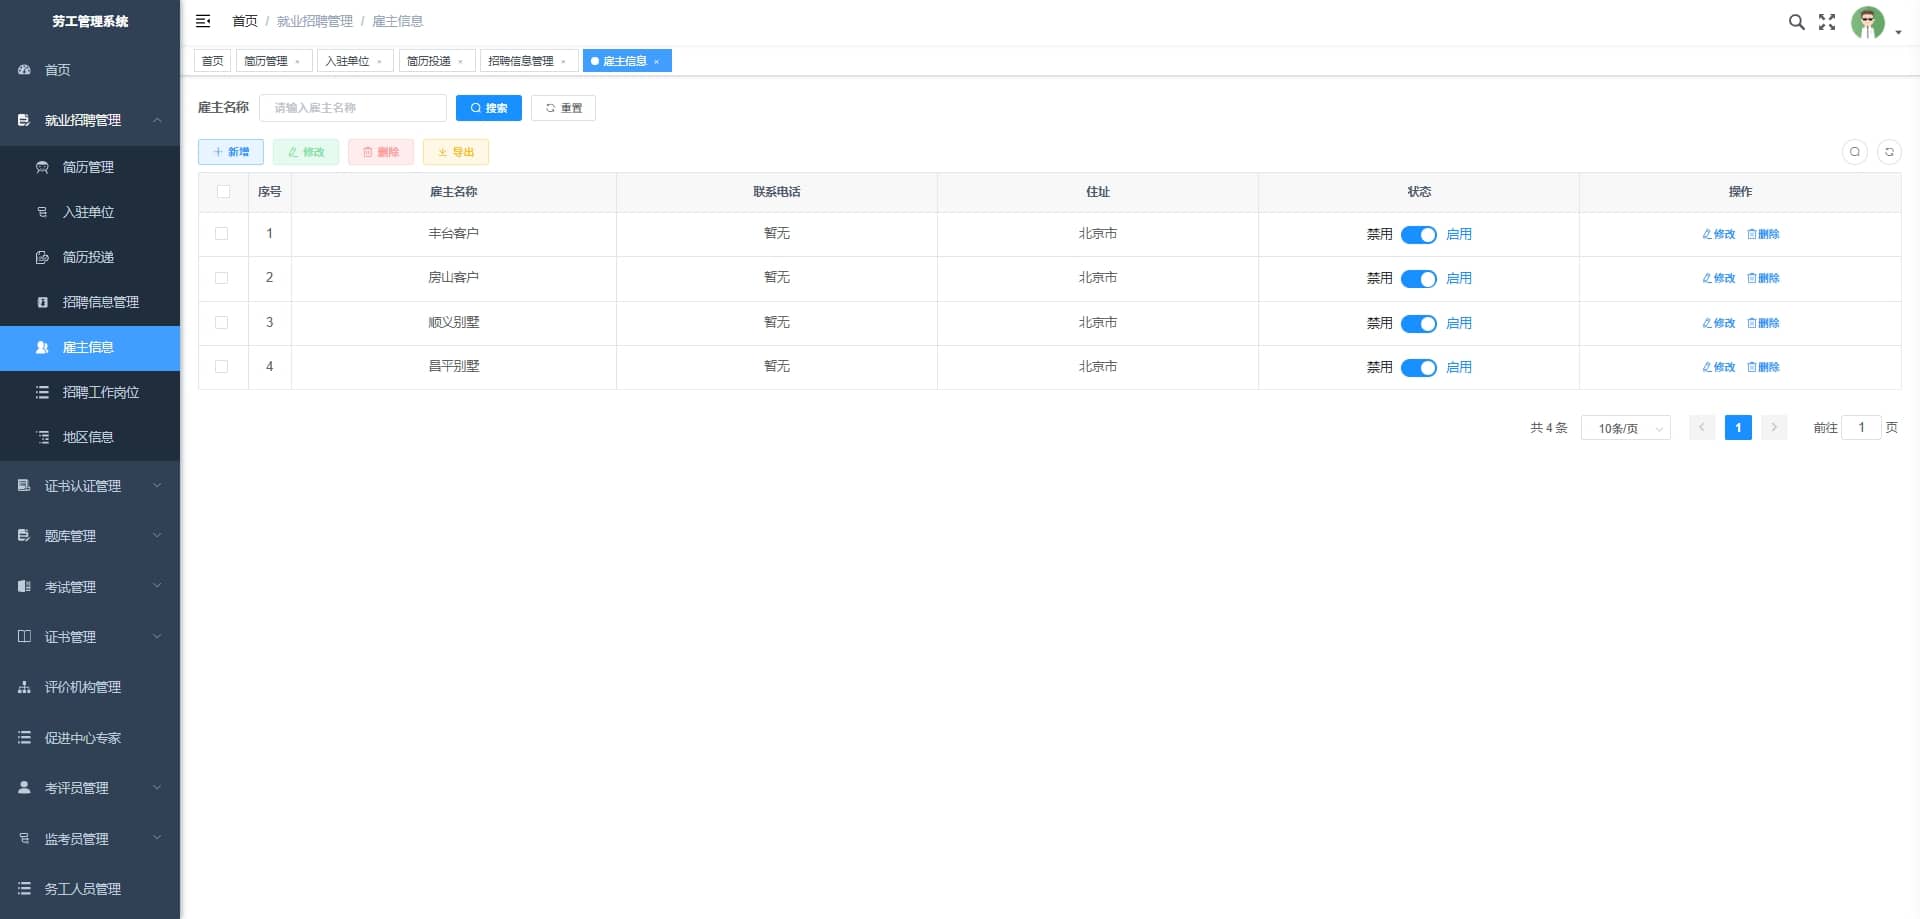Check the 房山客户 row checkbox
The height and width of the screenshot is (919, 1920).
tap(222, 278)
